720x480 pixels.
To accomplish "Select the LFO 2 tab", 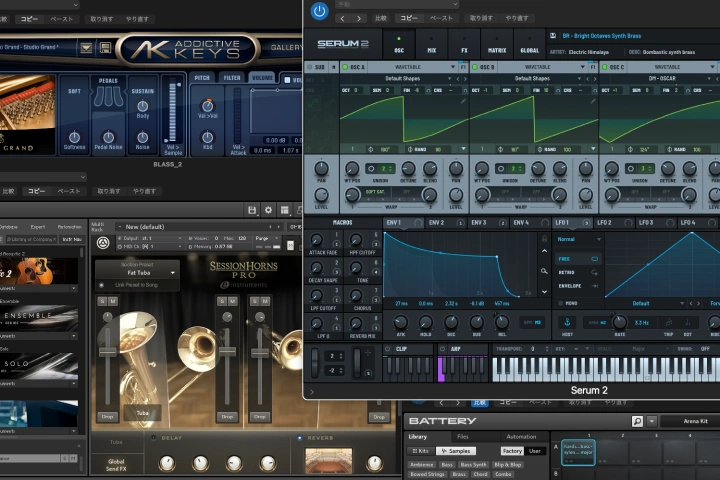I will (x=614, y=223).
